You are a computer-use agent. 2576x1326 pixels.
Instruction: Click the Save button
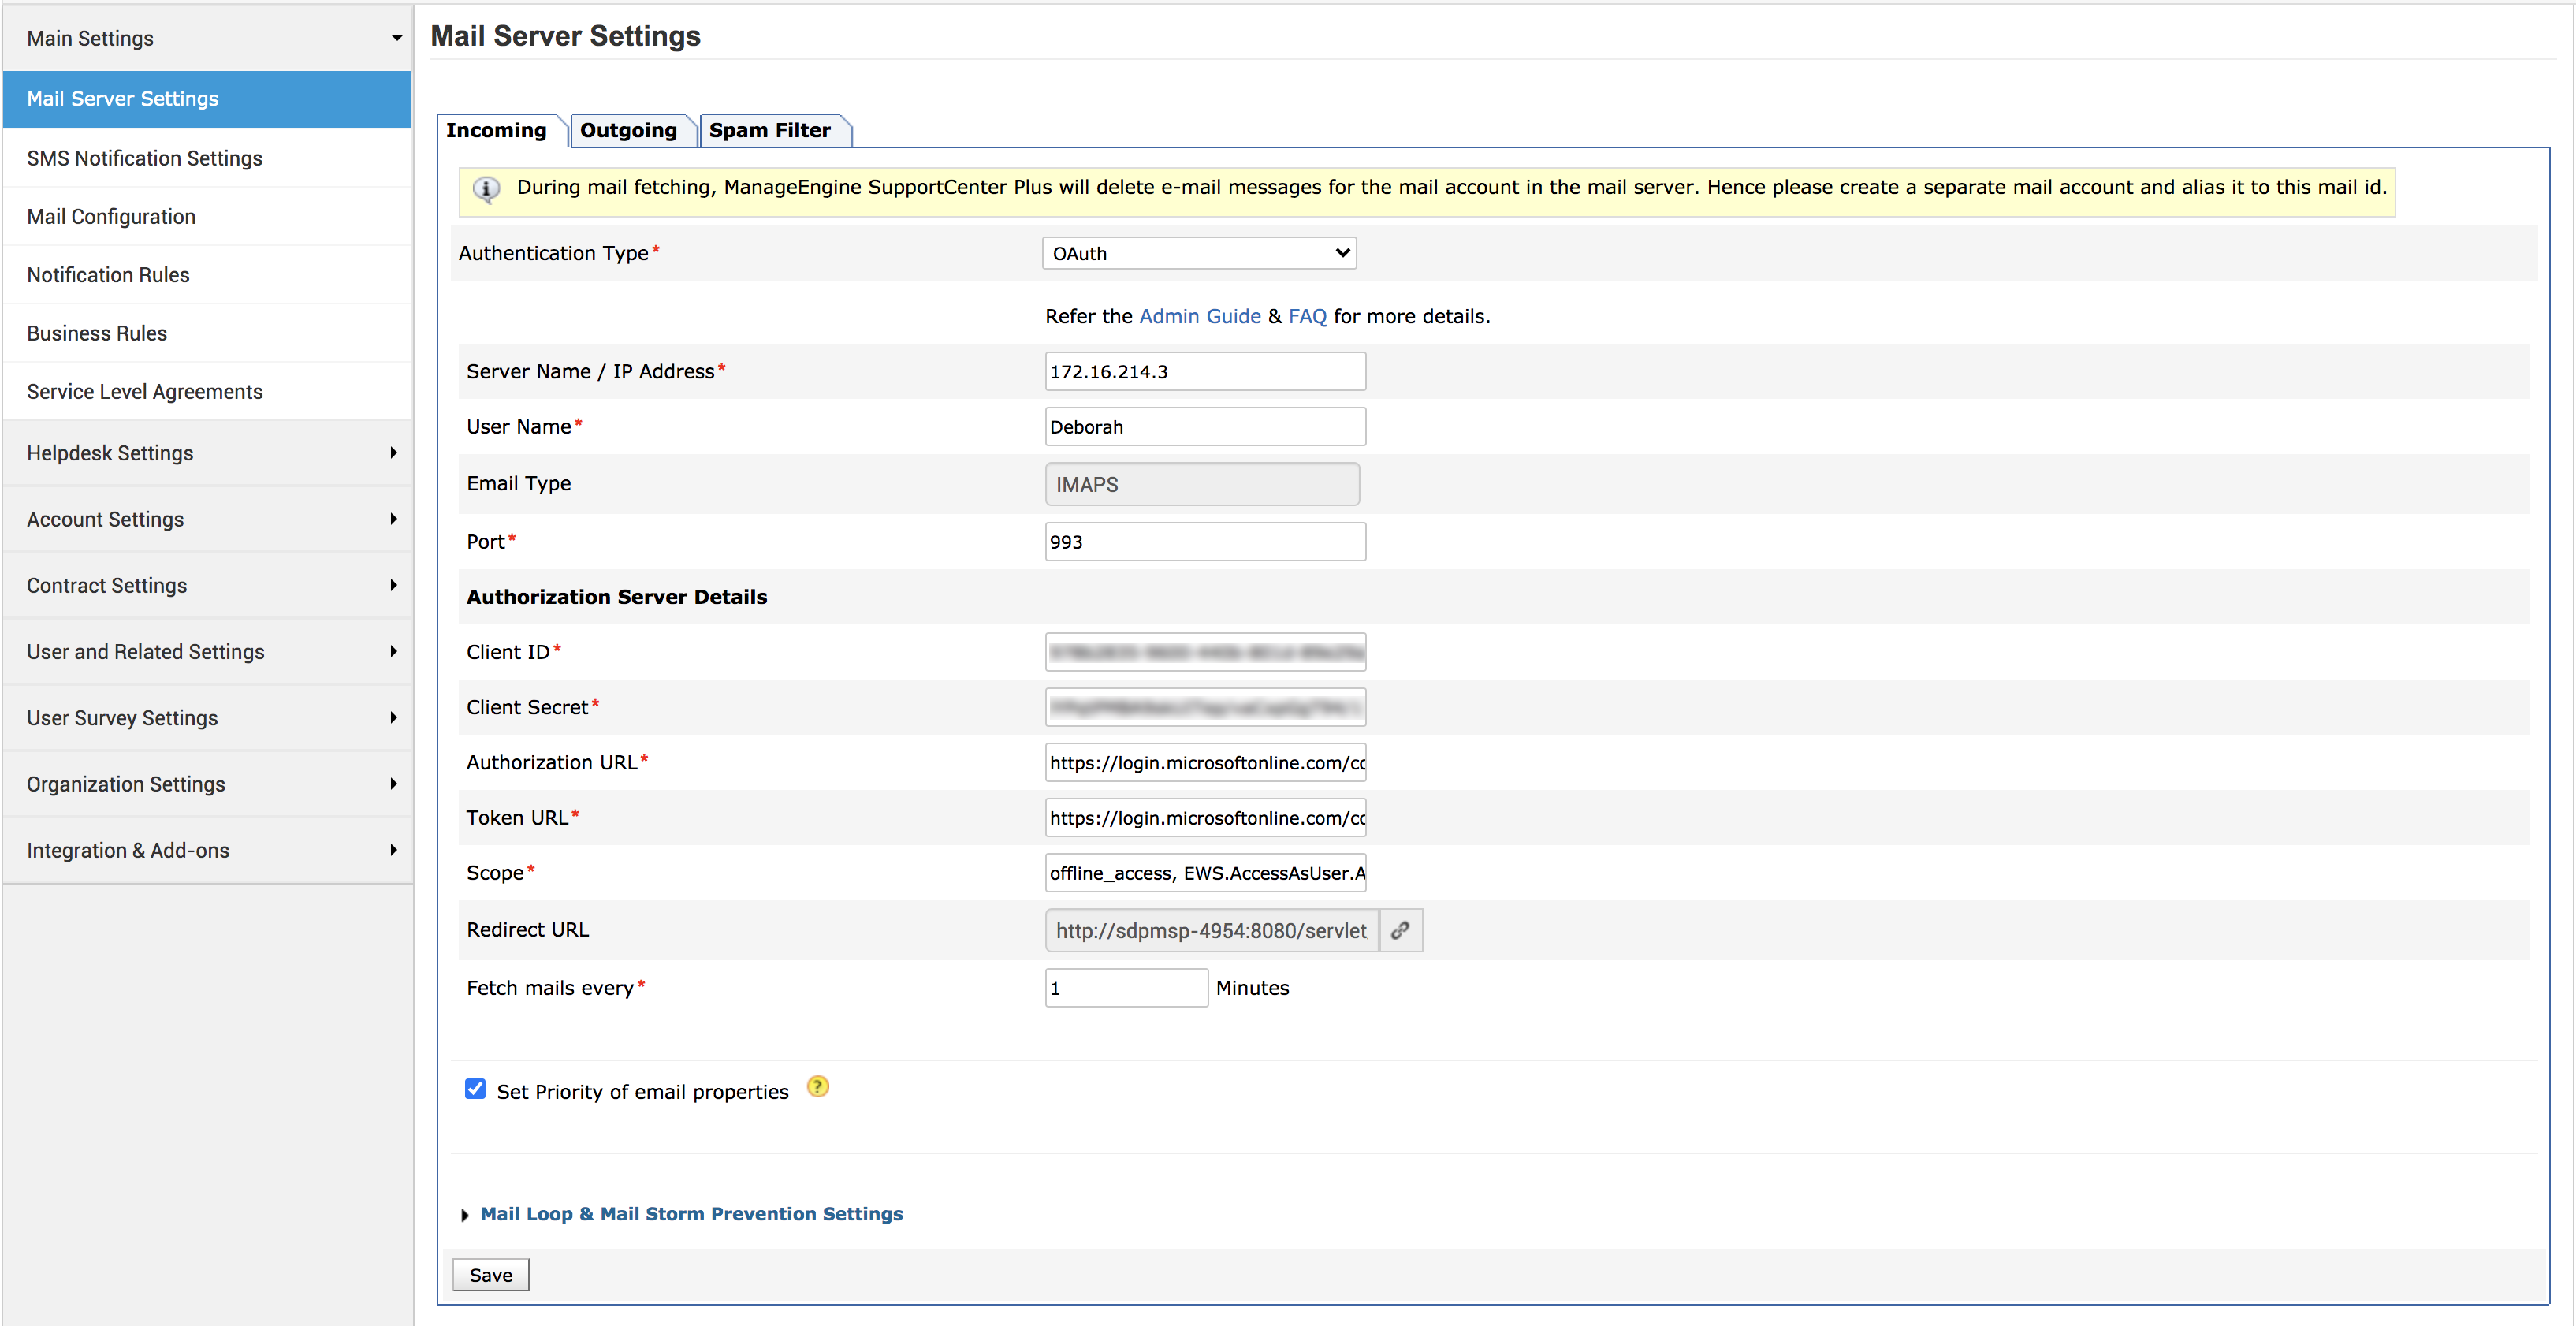[x=490, y=1275]
